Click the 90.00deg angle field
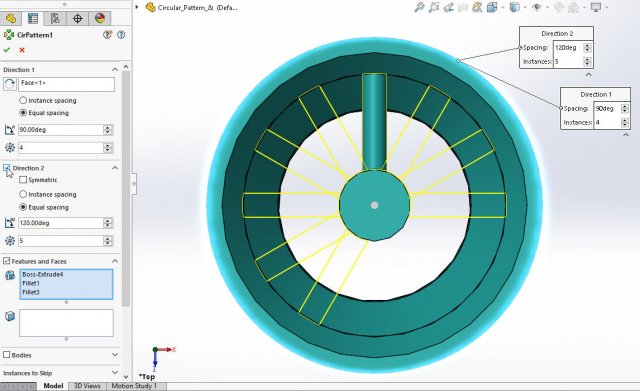The width and height of the screenshot is (640, 391). 60,129
